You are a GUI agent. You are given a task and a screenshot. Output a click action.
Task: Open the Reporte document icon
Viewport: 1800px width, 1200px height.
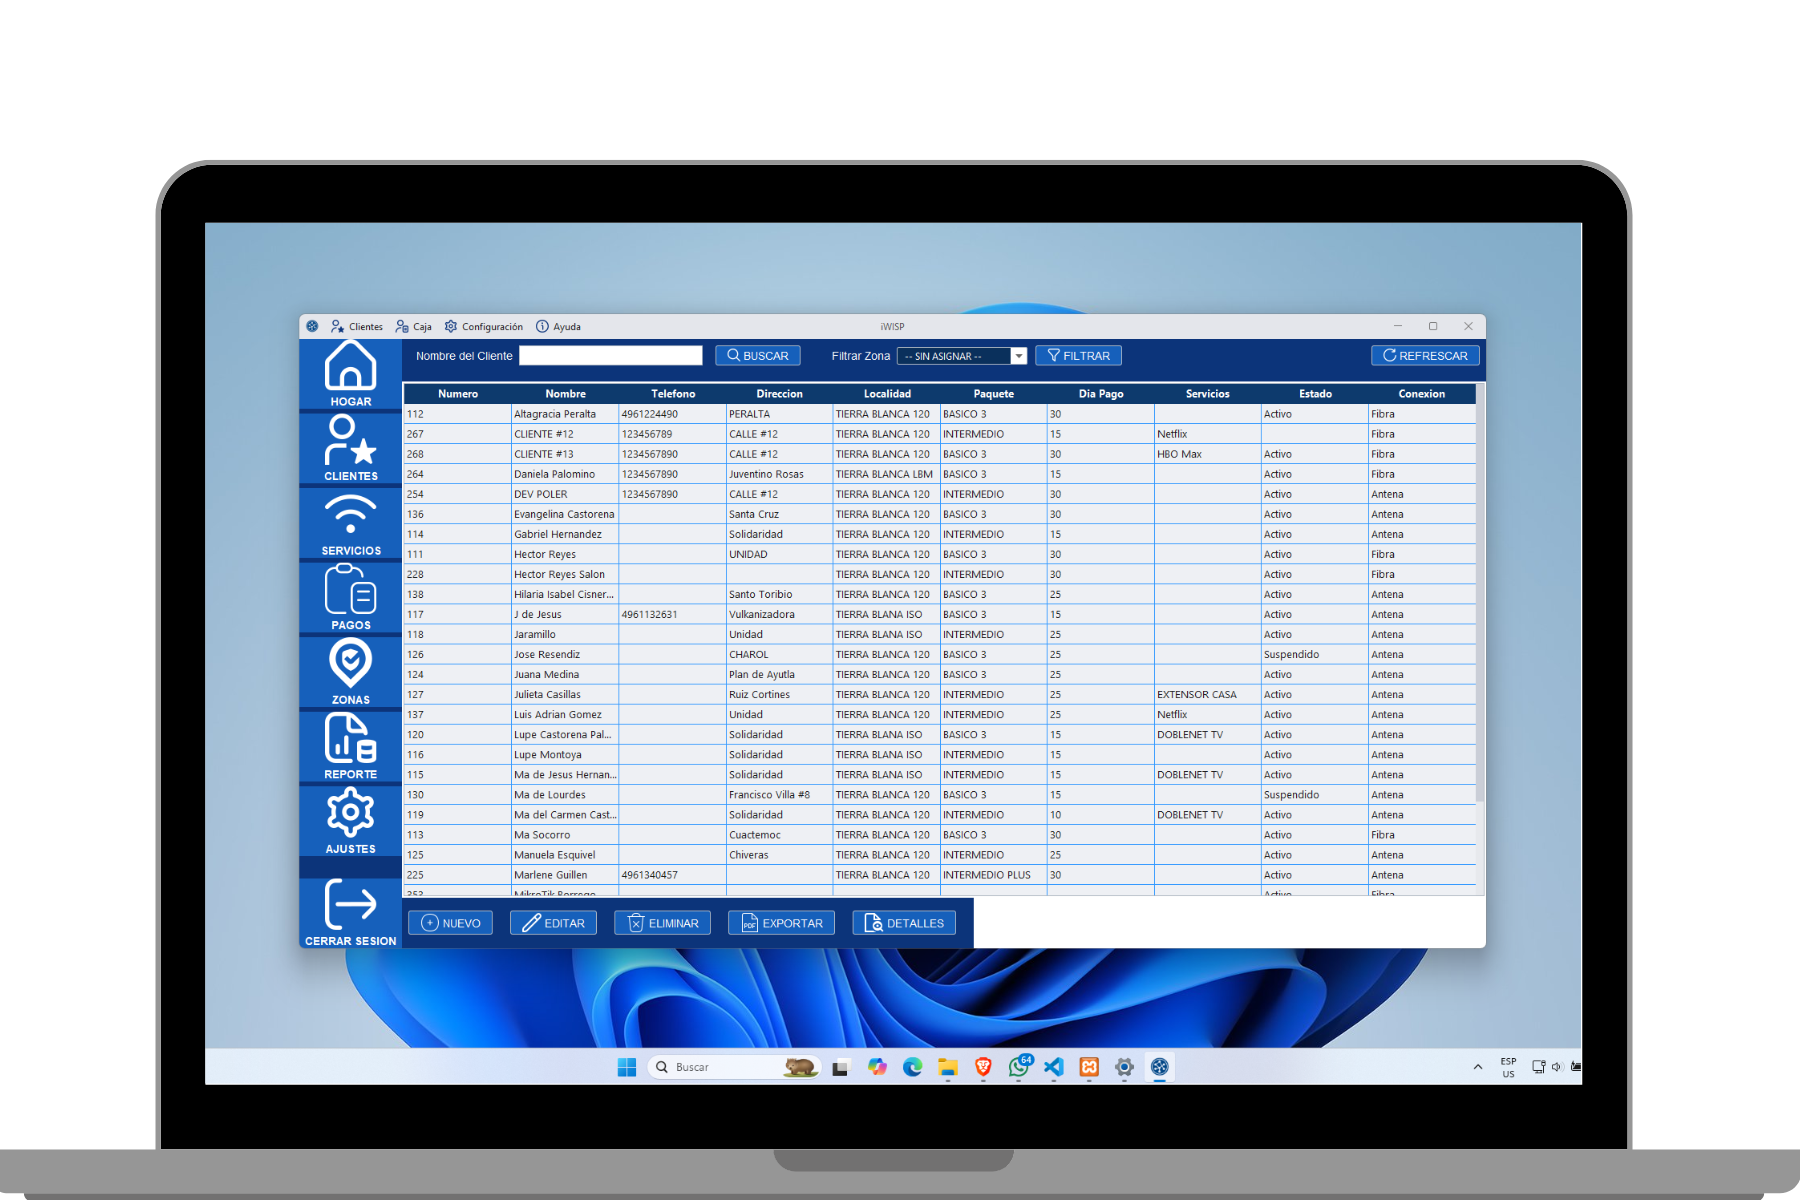click(x=350, y=745)
